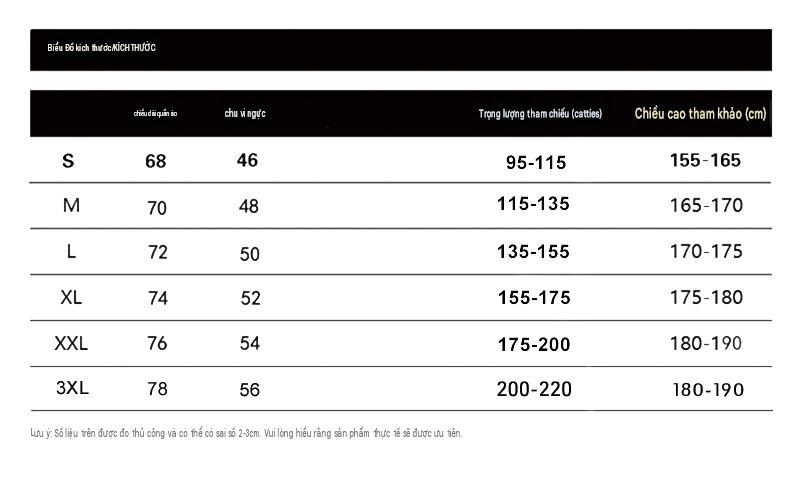Click the L size row label
Screen dimensions: 800x500
click(71, 252)
